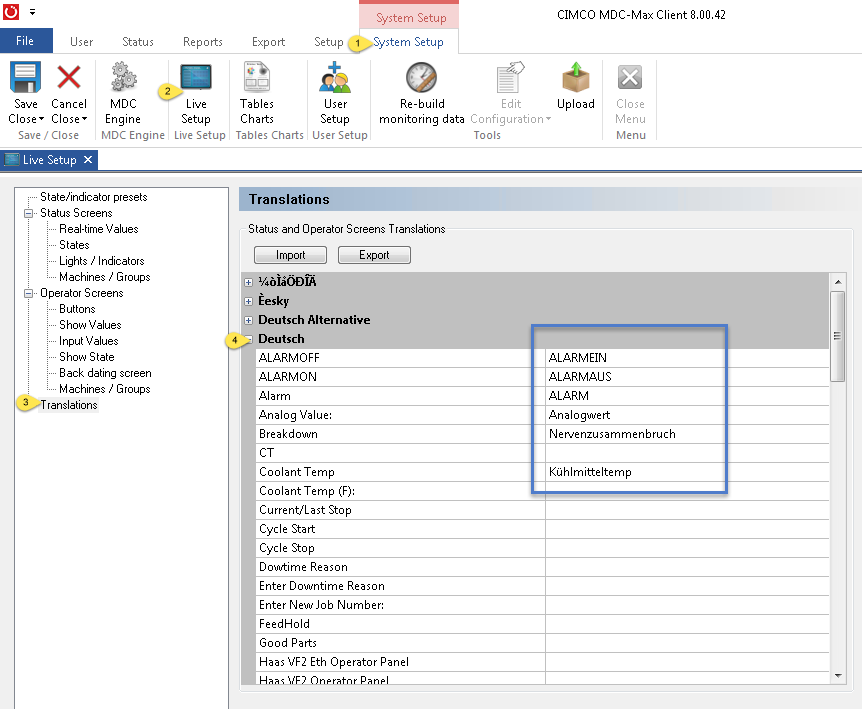Select the Downtime Reason row label
Viewport: 862px width, 709px height.
[303, 567]
